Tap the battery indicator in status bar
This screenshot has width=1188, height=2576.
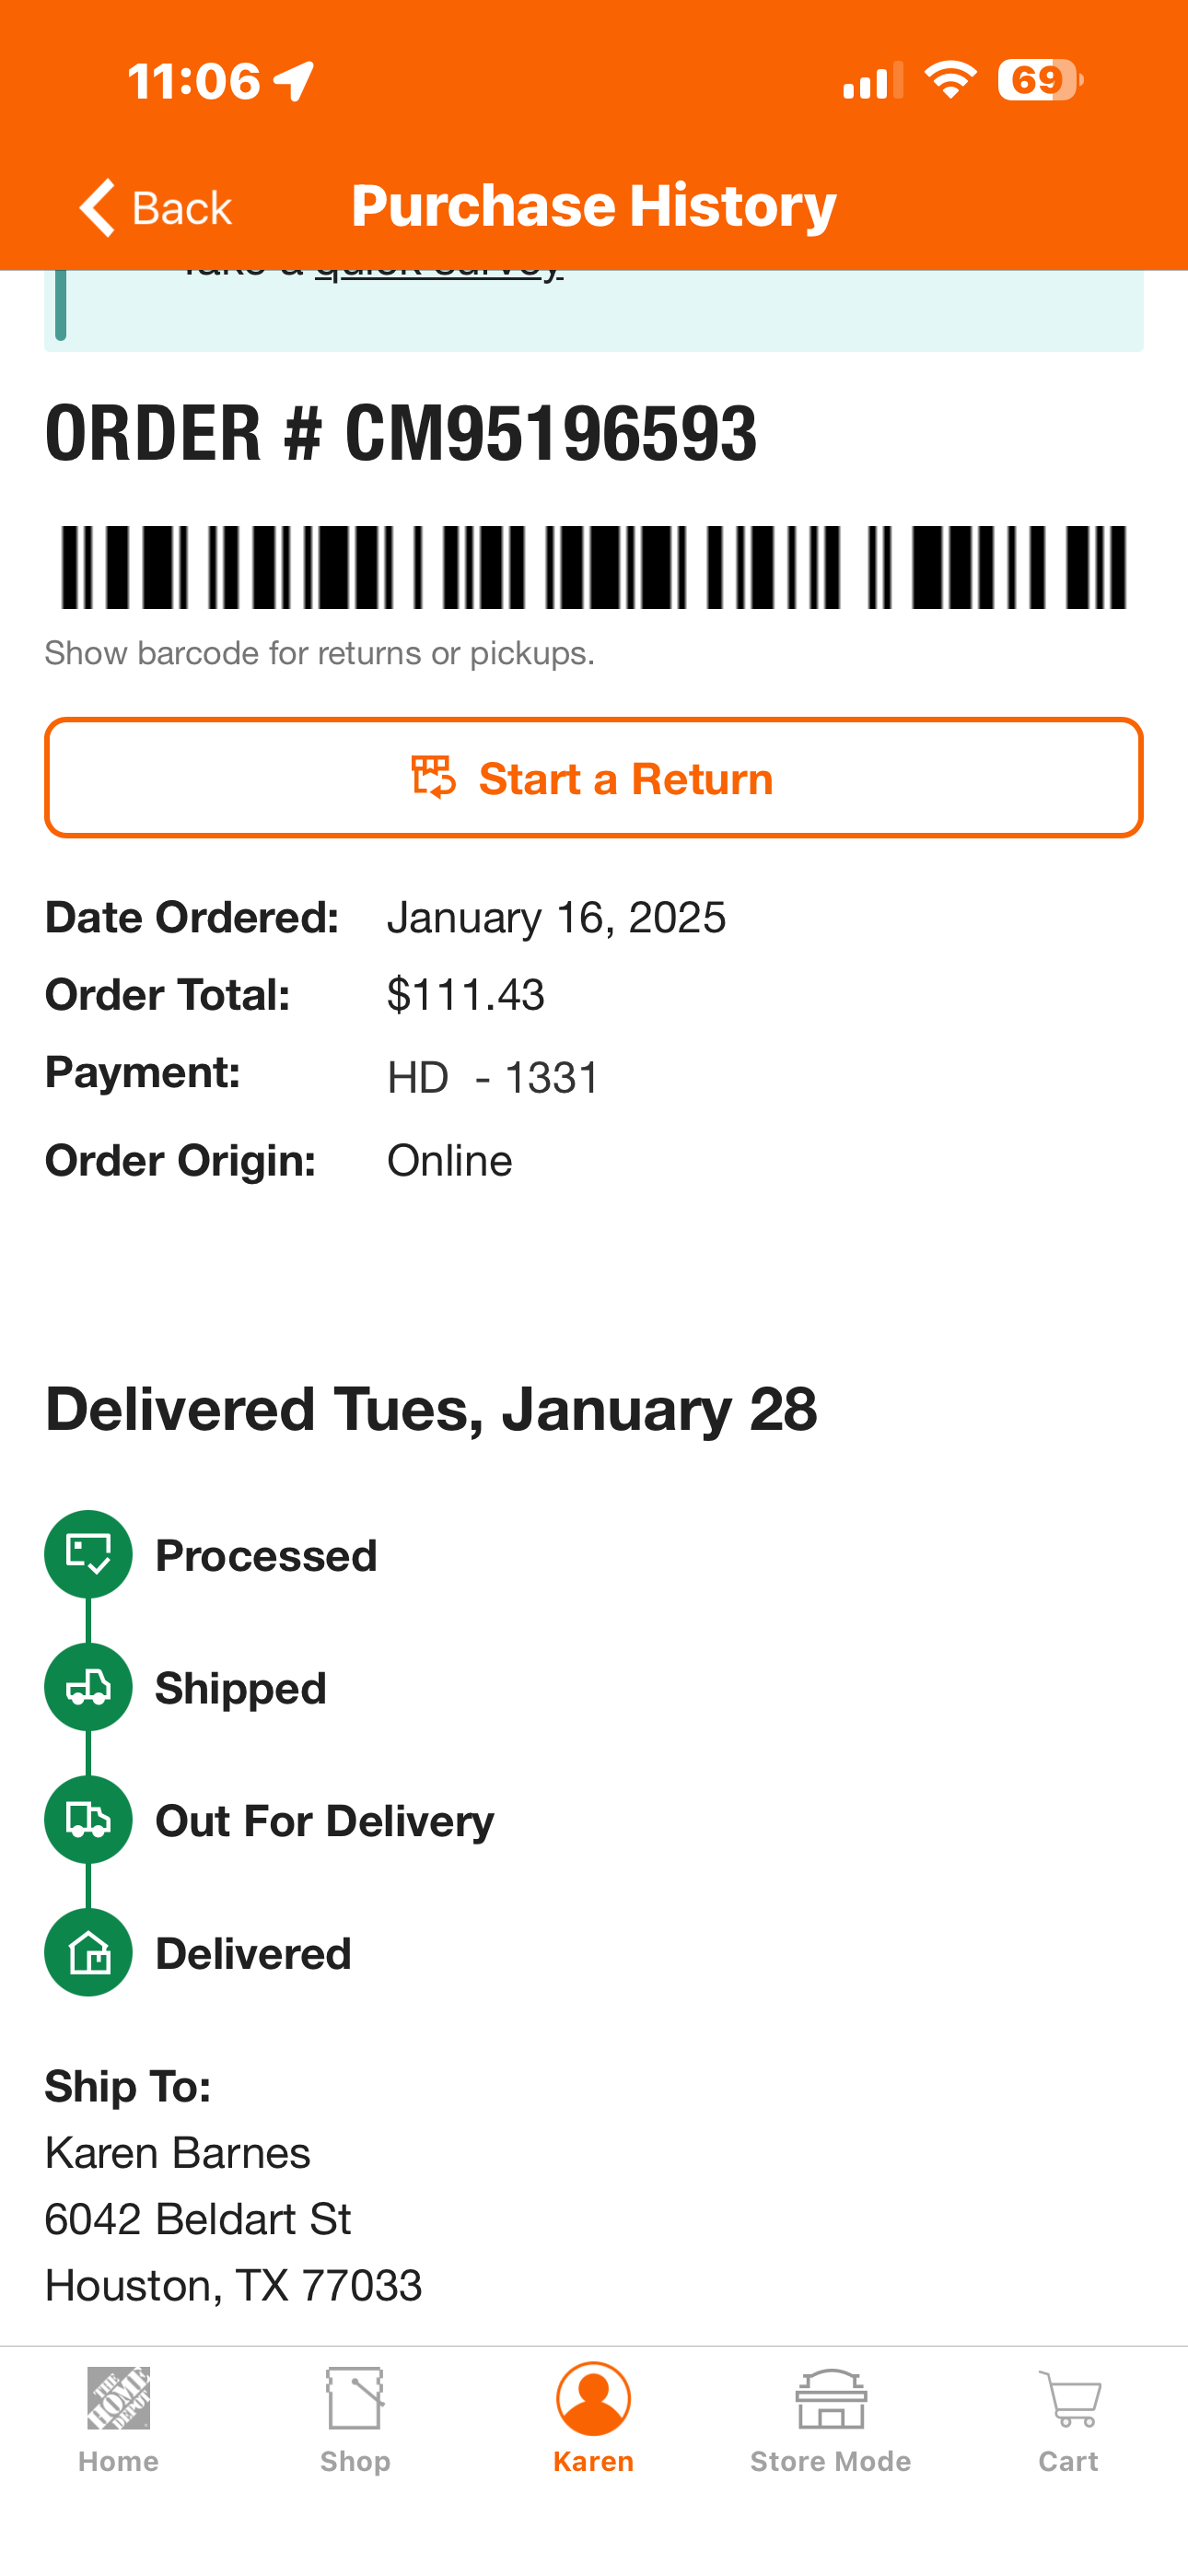[x=1040, y=80]
